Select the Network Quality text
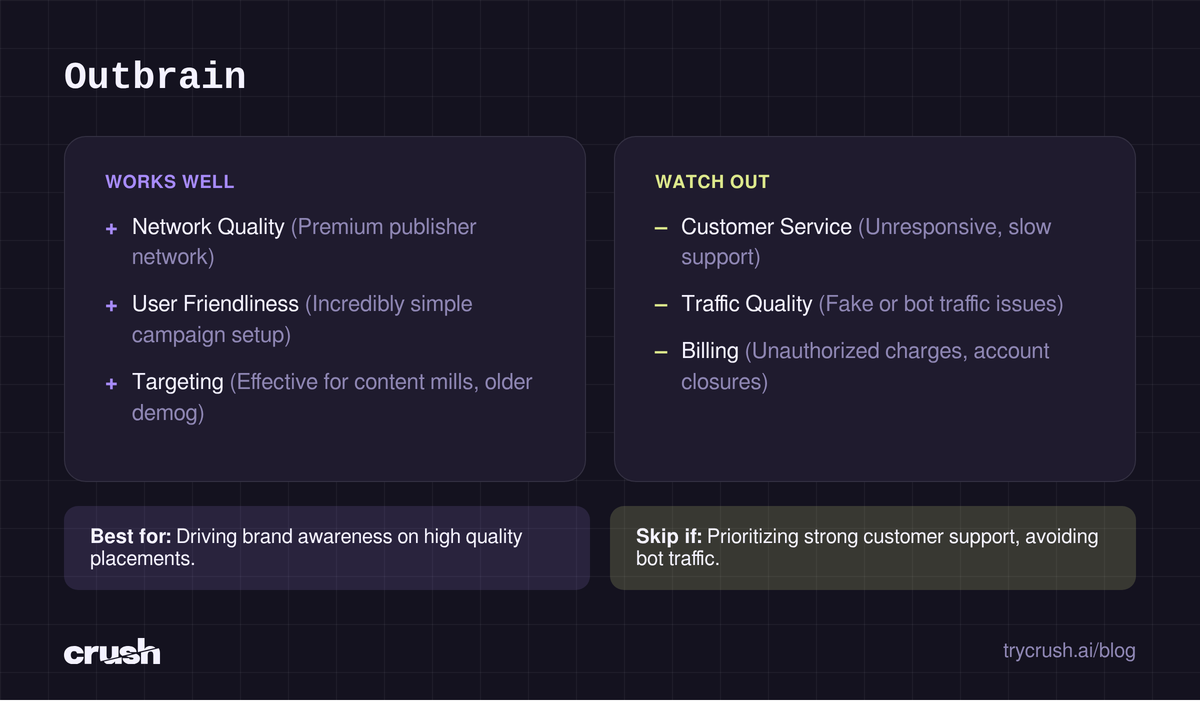This screenshot has width=1200, height=701. click(x=208, y=227)
